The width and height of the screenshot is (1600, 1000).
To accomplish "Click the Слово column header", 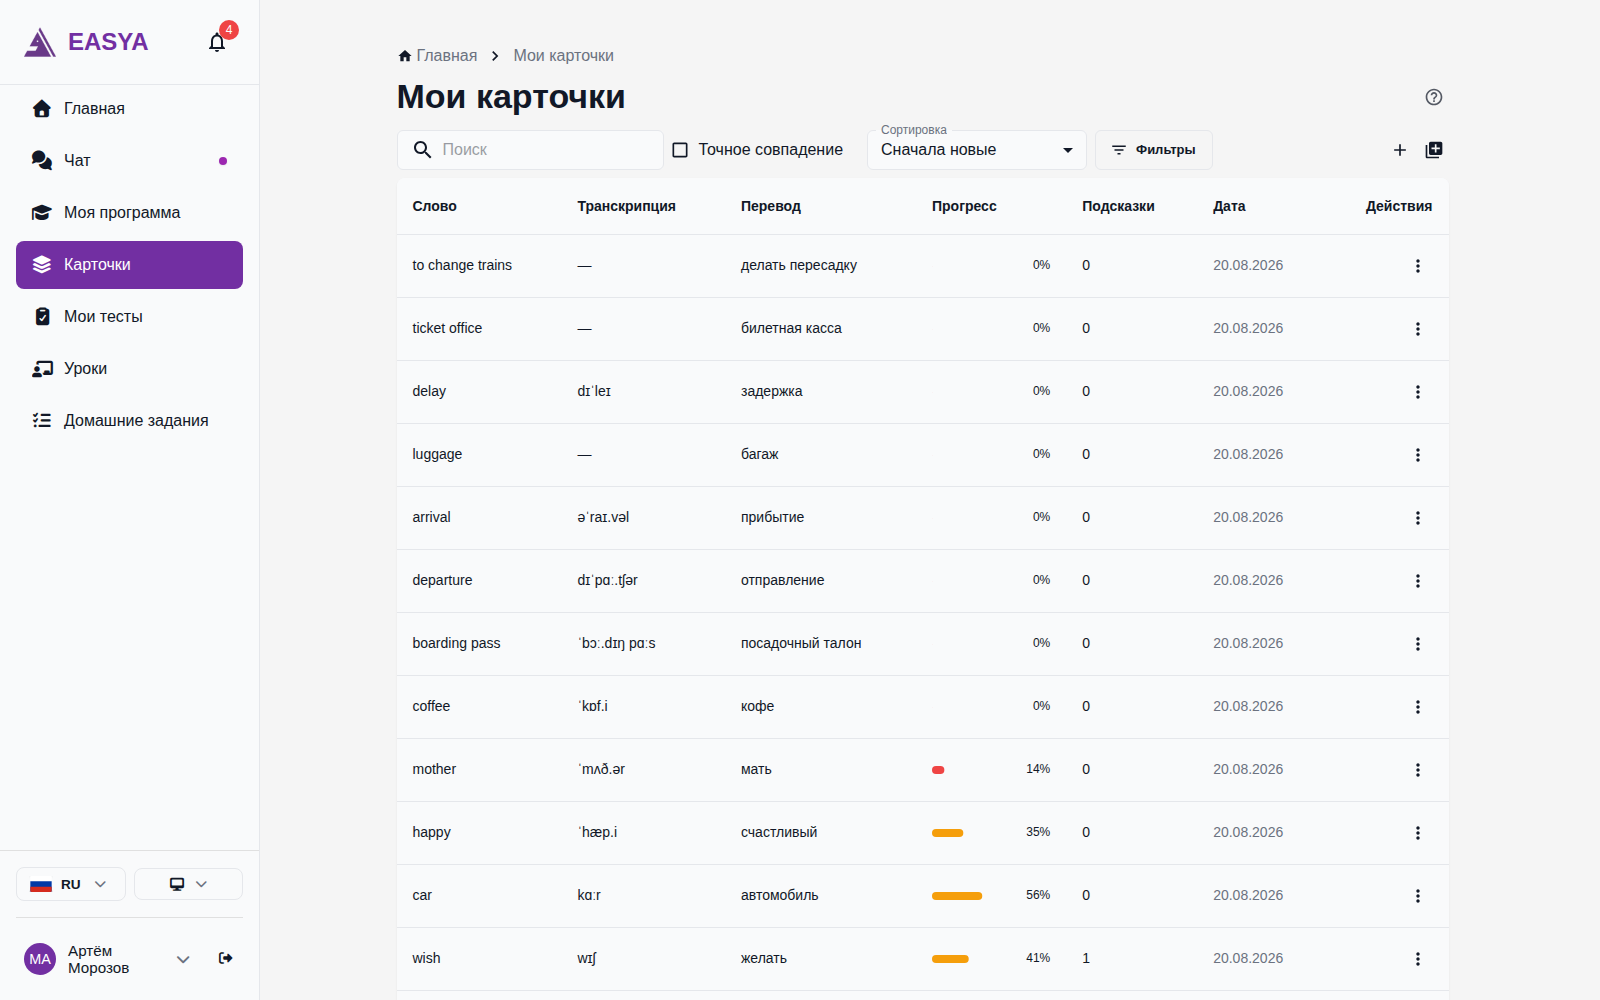I will point(434,206).
